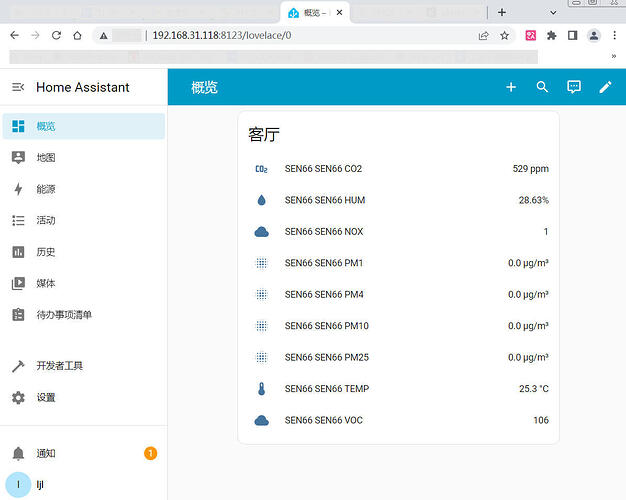The image size is (626, 500).
Task: Open 开发者工具 developer tools
Action: point(59,366)
